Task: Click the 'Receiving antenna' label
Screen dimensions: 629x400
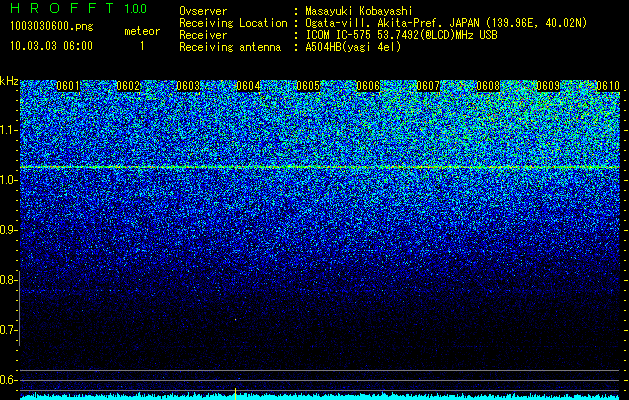Action: [x=230, y=47]
